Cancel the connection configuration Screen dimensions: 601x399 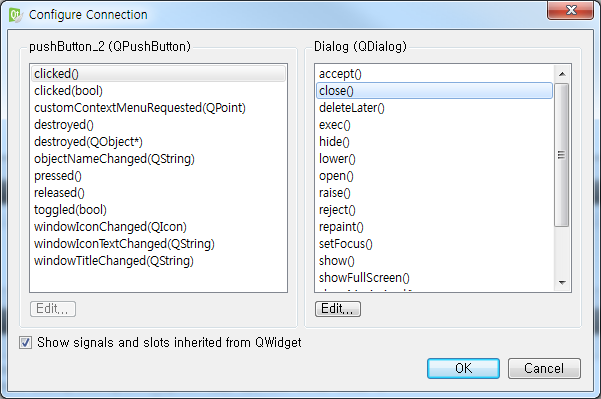click(544, 368)
